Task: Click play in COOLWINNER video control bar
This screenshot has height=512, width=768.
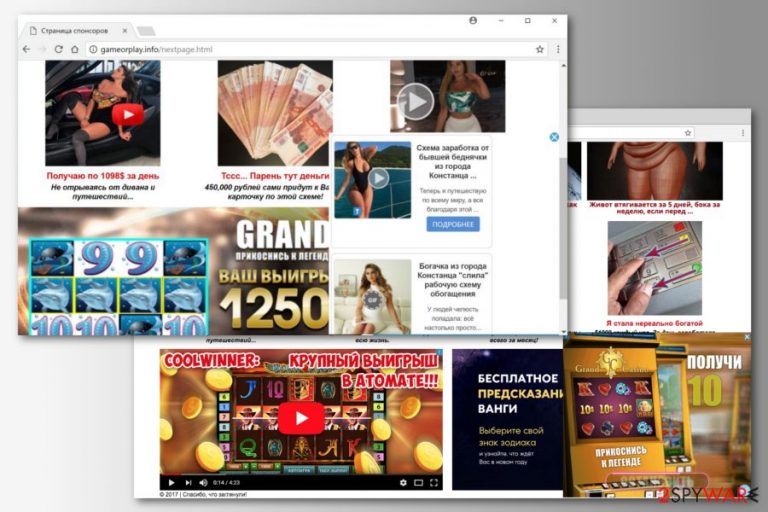Action: coord(171,483)
